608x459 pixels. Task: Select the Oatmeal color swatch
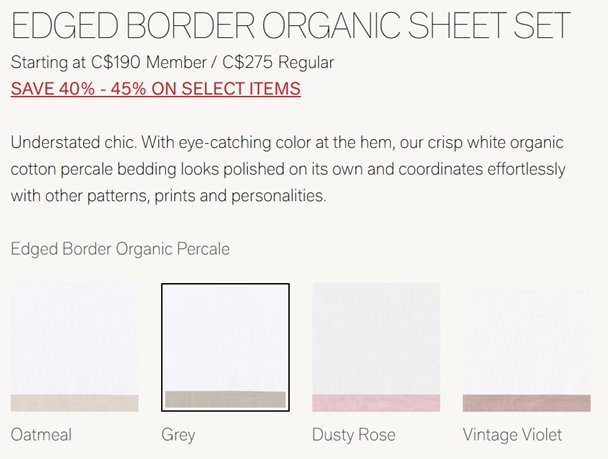tap(74, 347)
